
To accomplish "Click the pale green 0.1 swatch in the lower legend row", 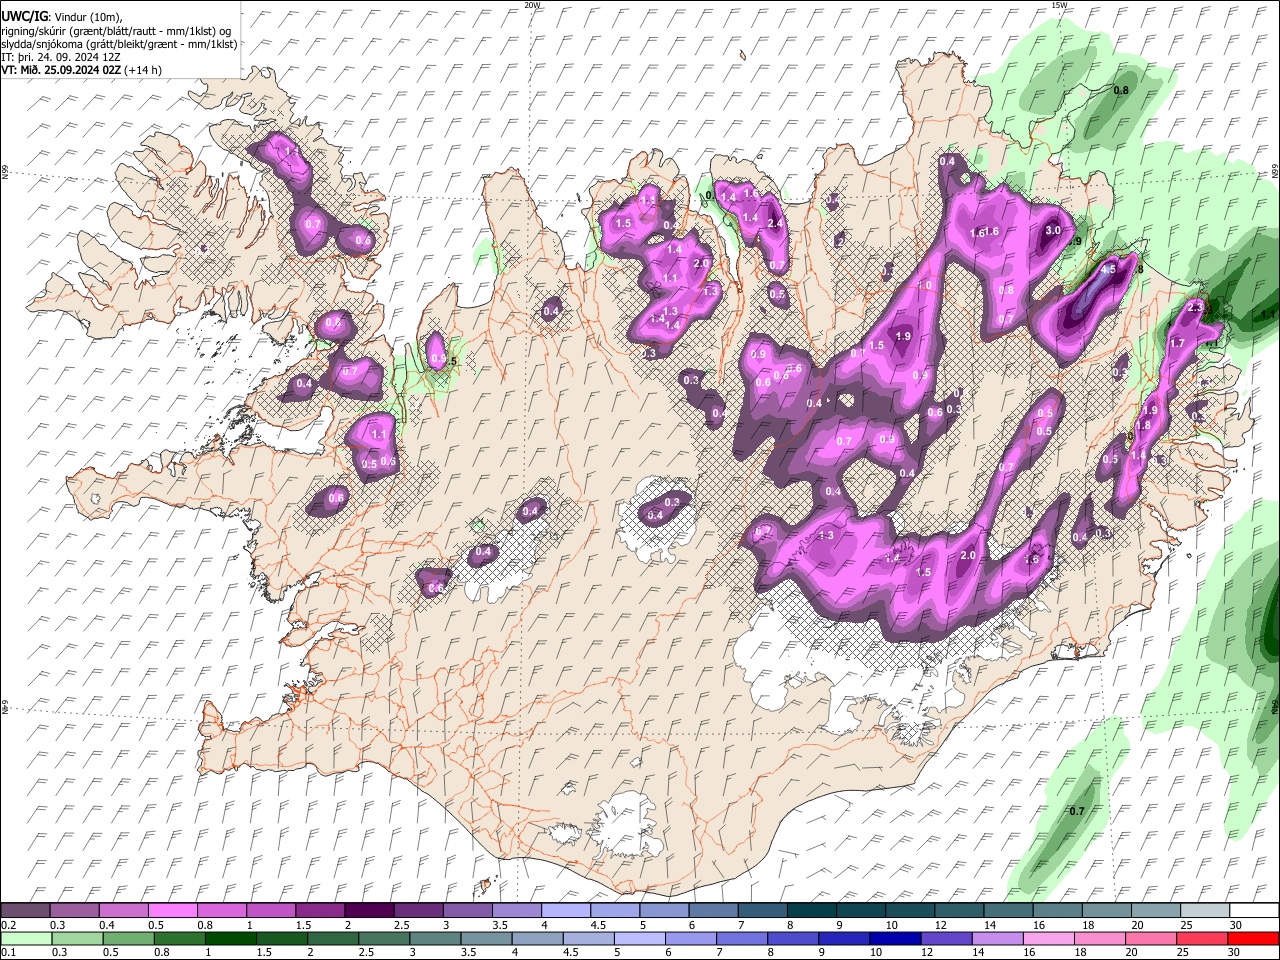I will [25, 939].
